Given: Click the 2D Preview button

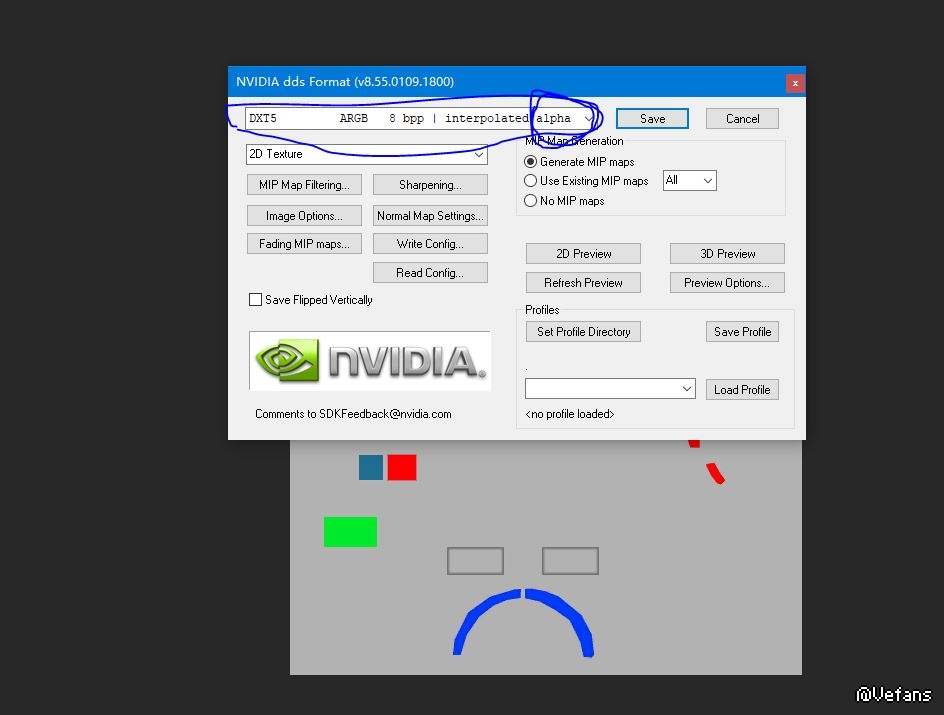Looking at the screenshot, I should point(583,253).
